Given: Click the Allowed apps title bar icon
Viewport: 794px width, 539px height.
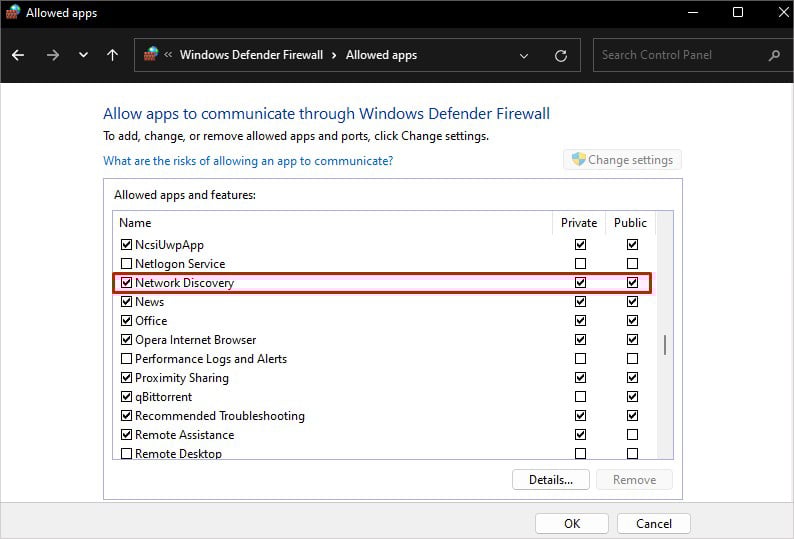Looking at the screenshot, I should (x=13, y=12).
